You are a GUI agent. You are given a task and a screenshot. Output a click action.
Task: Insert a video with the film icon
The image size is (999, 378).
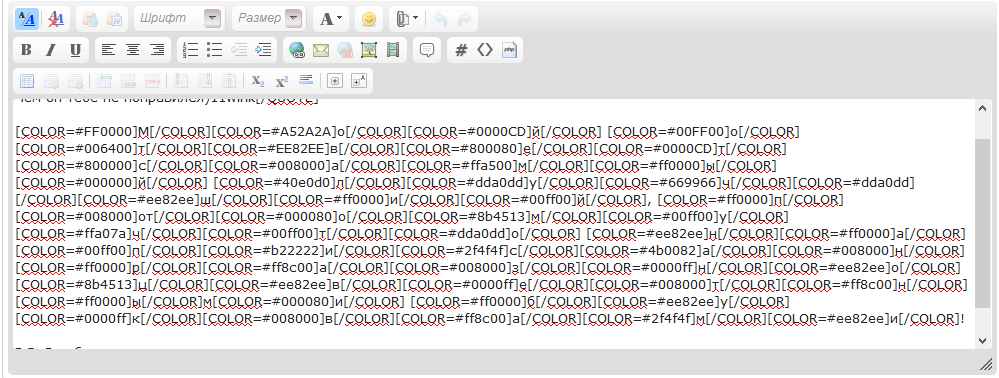click(x=393, y=50)
